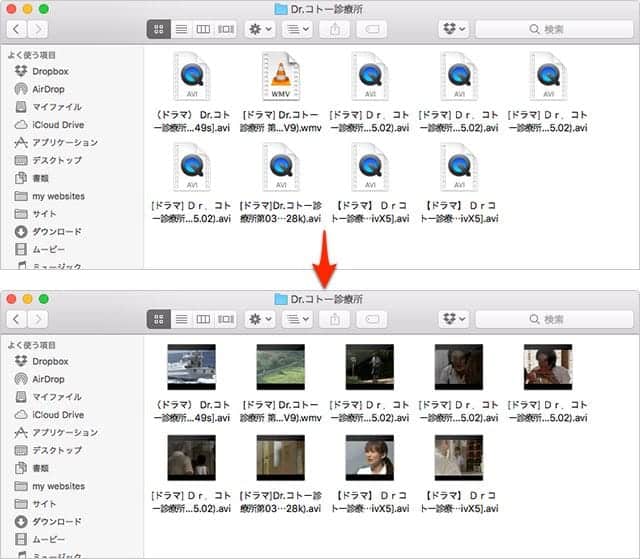Open アプリケーション in the top window sidebar
Image resolution: width=640 pixels, height=559 pixels.
(56, 142)
